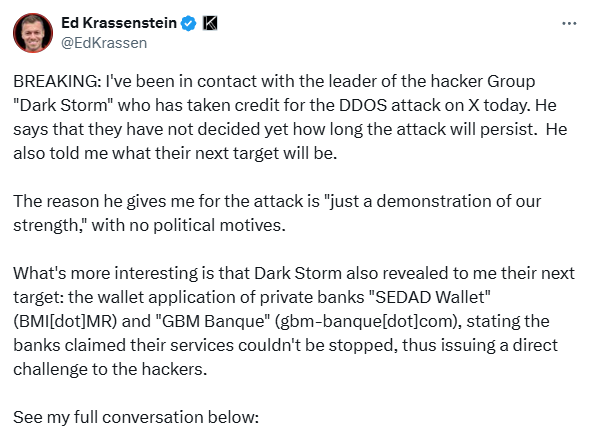
Task: Click the black K affiliation badge
Action: pyautogui.click(x=210, y=23)
